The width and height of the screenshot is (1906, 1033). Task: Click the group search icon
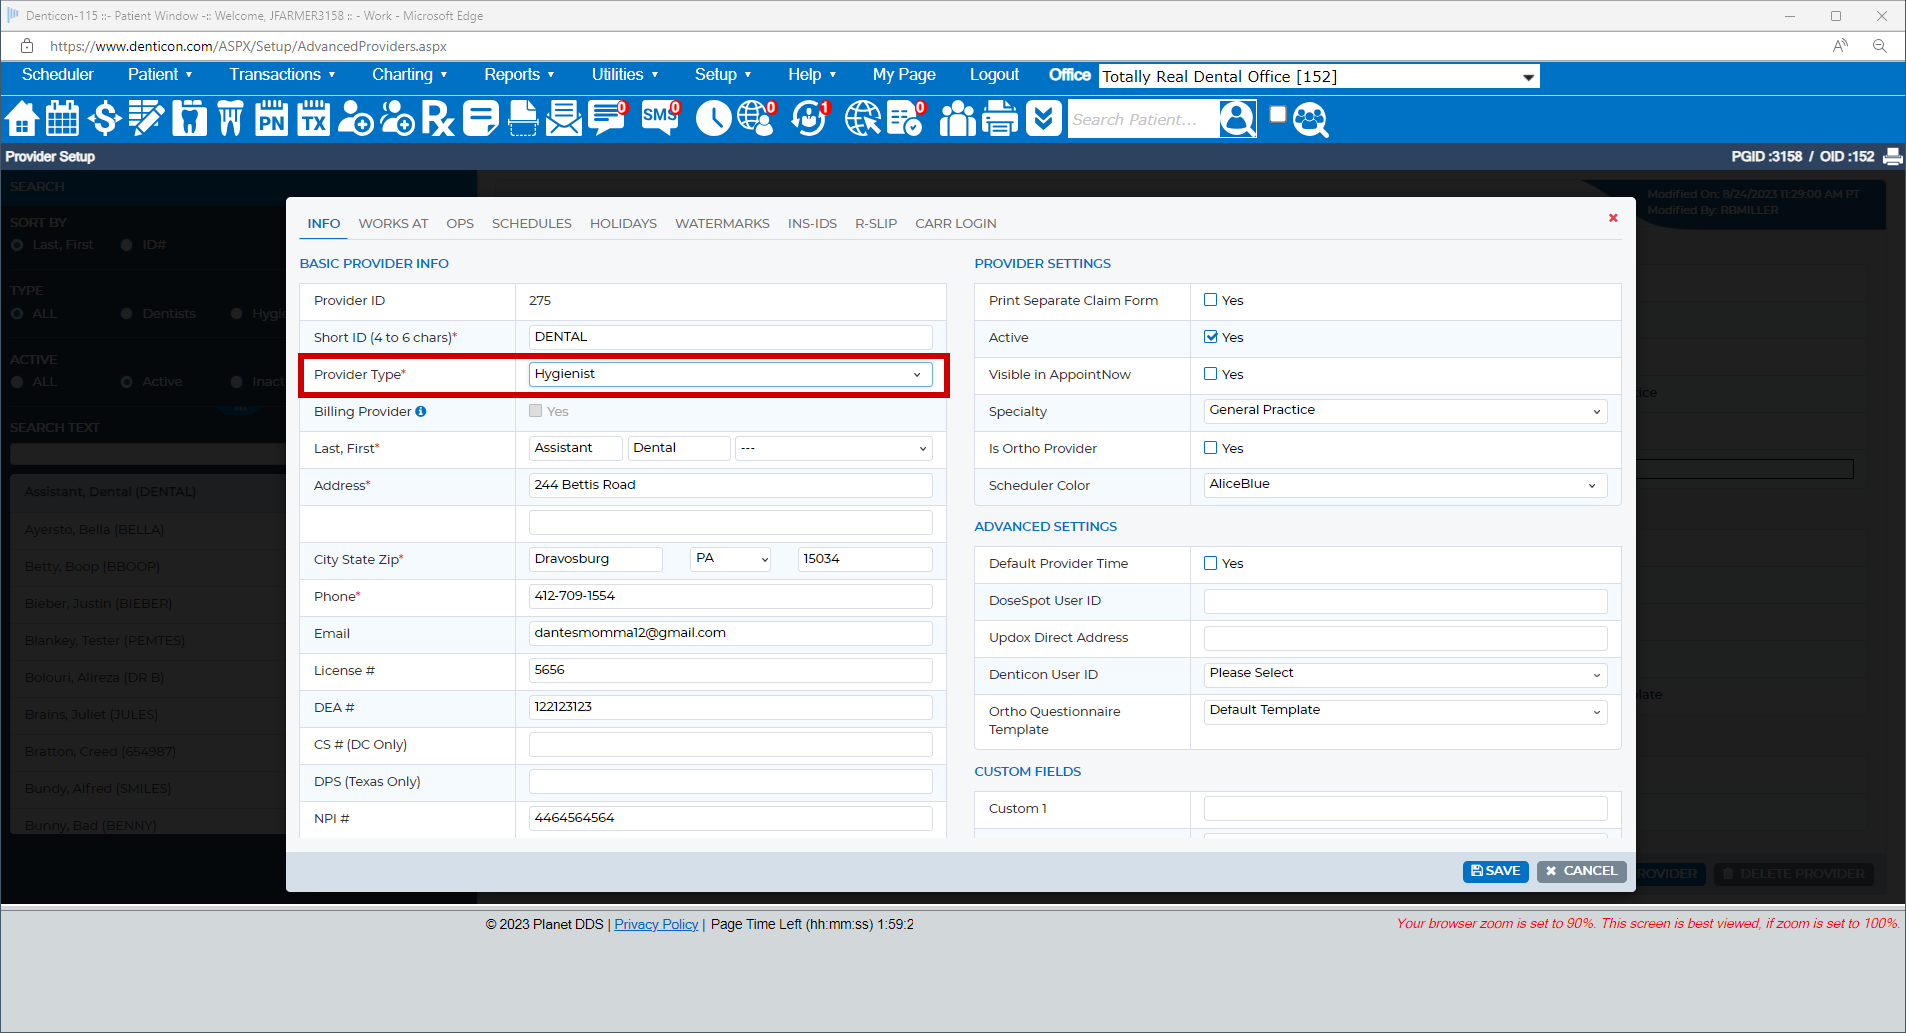pyautogui.click(x=1311, y=119)
